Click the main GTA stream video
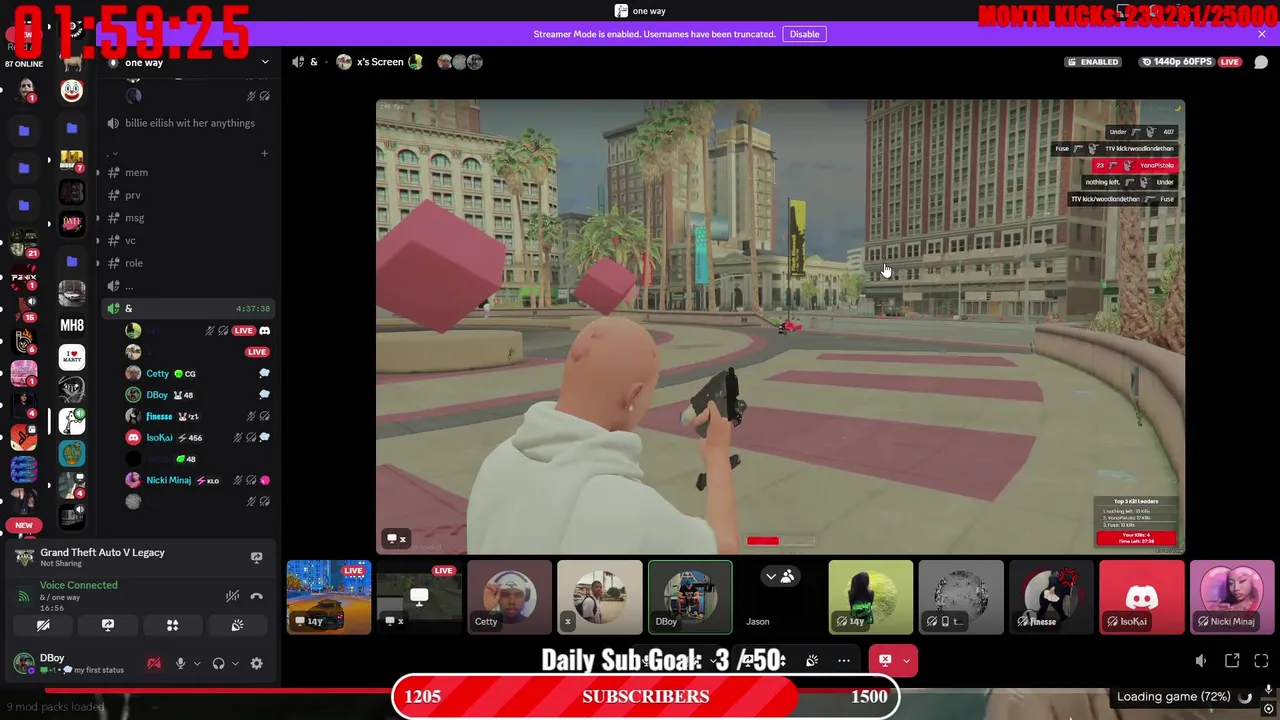Image resolution: width=1280 pixels, height=720 pixels. click(x=780, y=327)
